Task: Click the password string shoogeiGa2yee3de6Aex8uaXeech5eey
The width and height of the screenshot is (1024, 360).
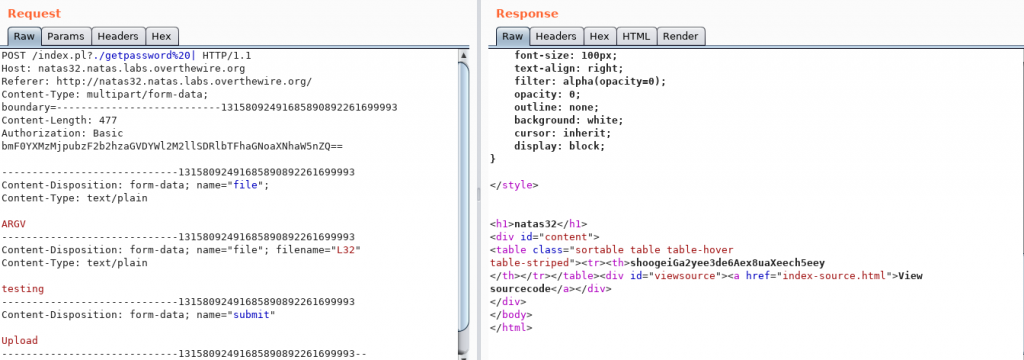Action: [727, 263]
